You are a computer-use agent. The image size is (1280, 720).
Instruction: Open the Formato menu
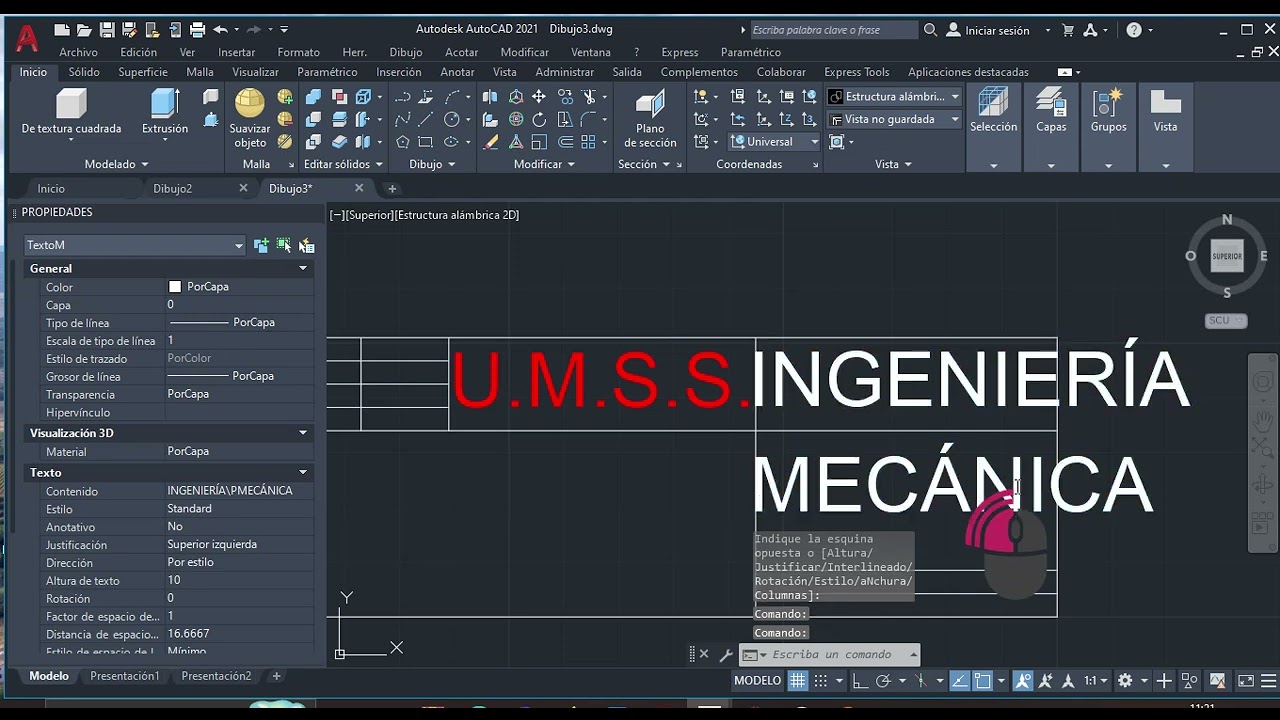[x=298, y=52]
